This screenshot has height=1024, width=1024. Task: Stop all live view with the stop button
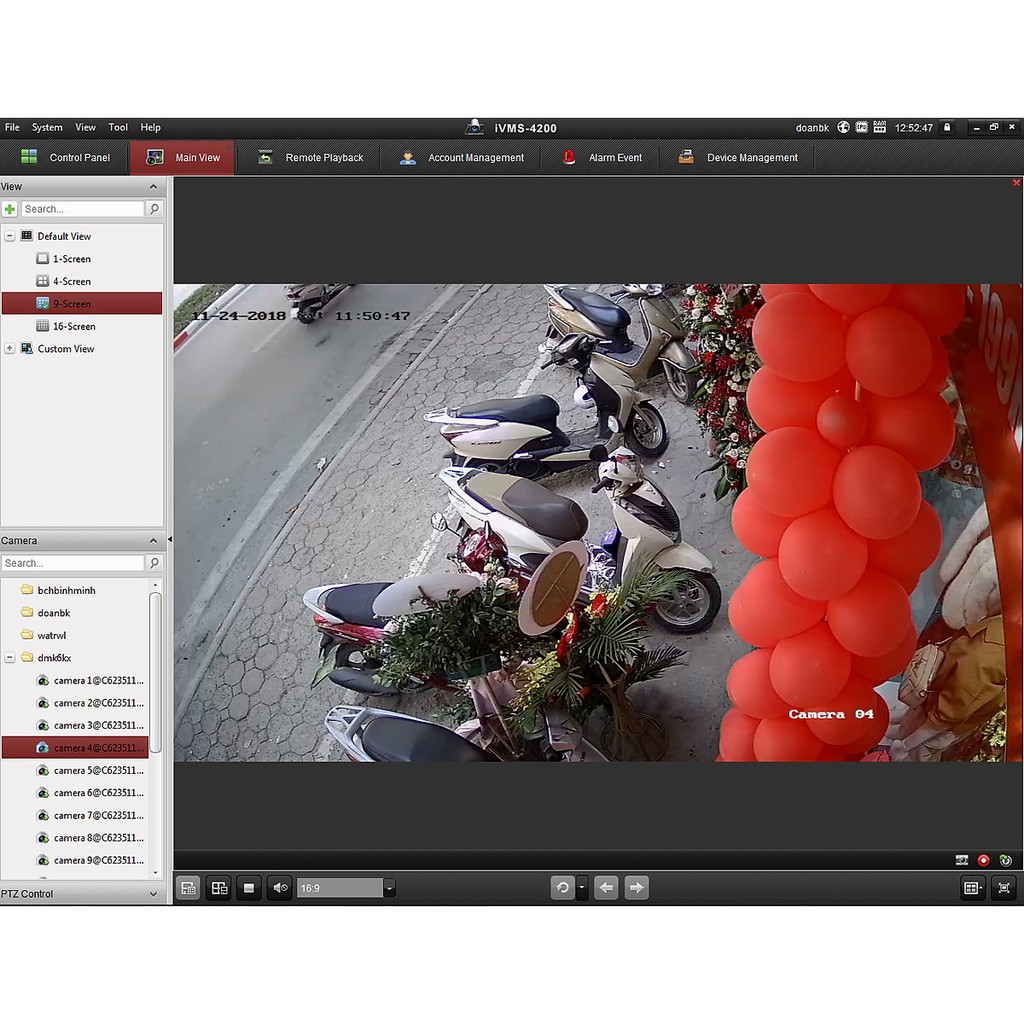[x=250, y=888]
